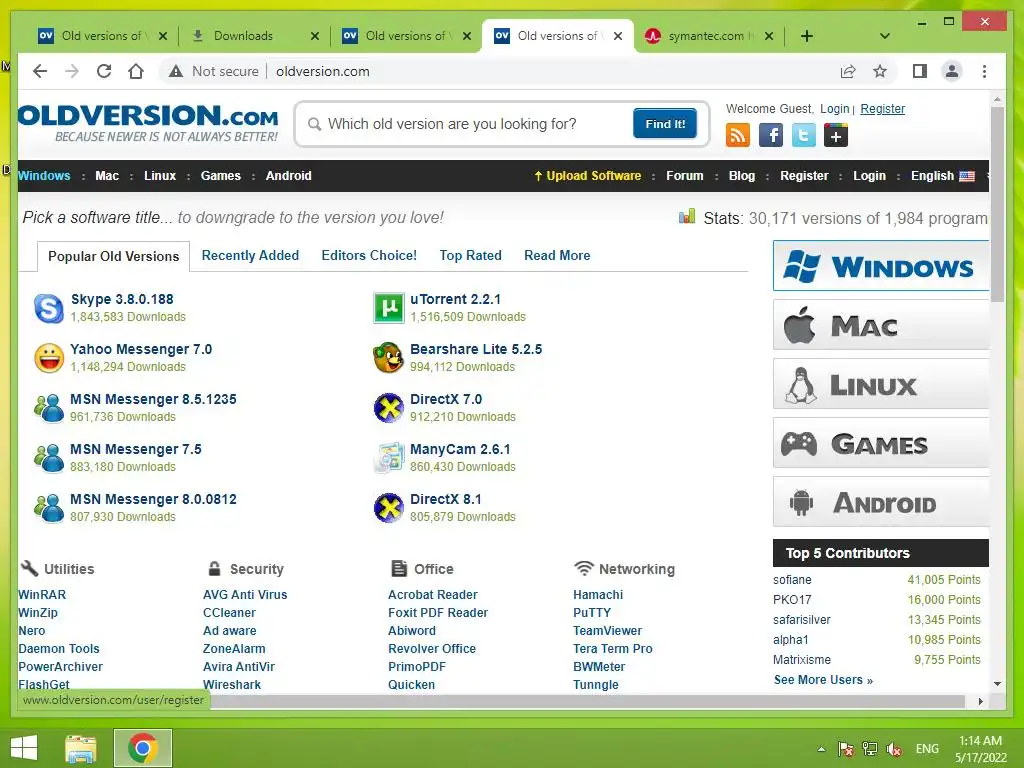Click the DirectX 8.1 icon
Image resolution: width=1024 pixels, height=768 pixels.
click(x=389, y=508)
